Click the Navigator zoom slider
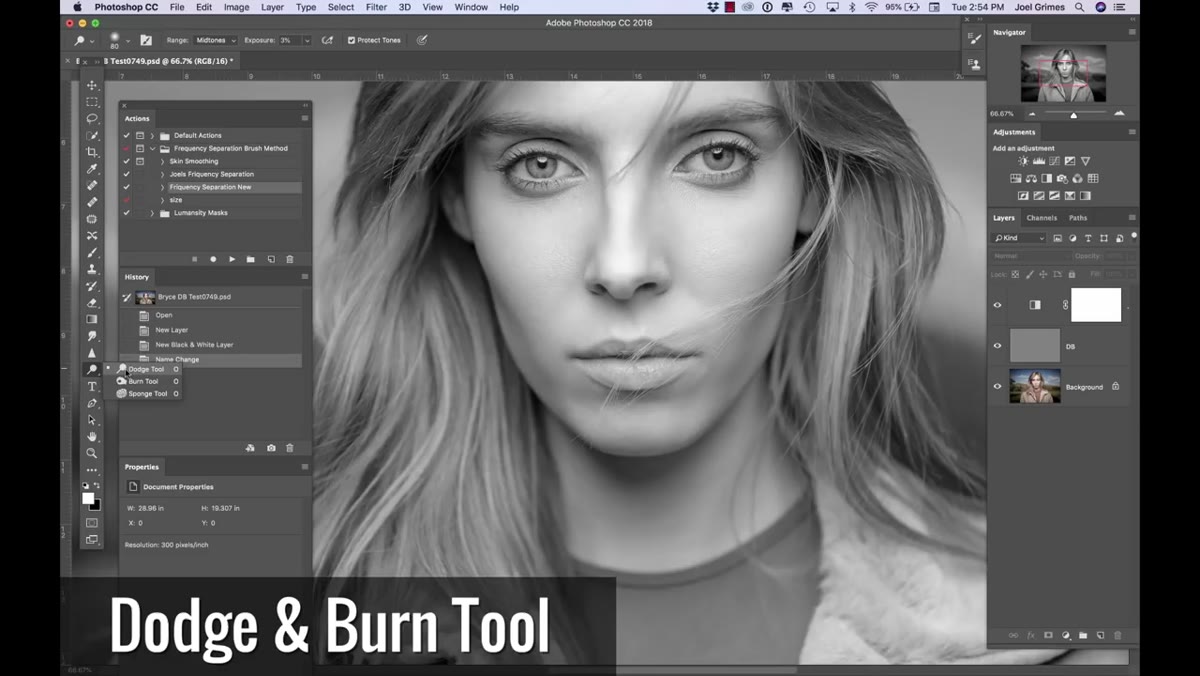 pyautogui.click(x=1074, y=114)
